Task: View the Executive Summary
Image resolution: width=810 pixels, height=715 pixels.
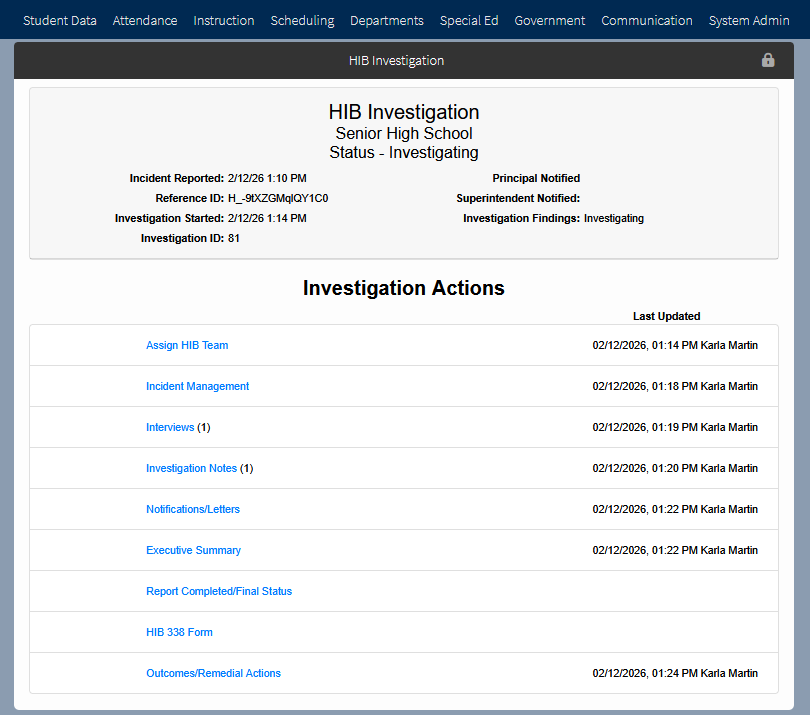Action: pyautogui.click(x=193, y=550)
